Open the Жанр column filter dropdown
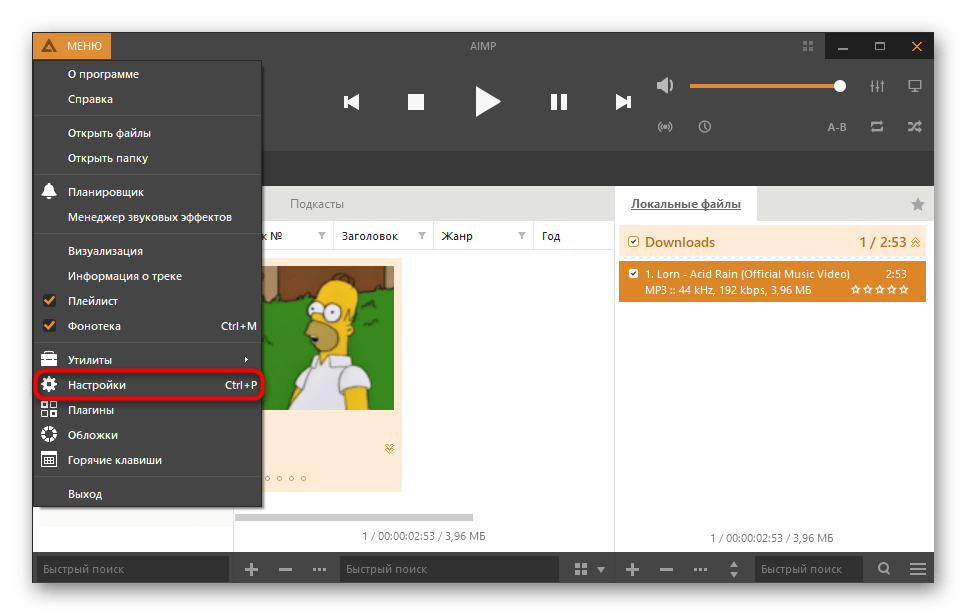 tap(522, 236)
